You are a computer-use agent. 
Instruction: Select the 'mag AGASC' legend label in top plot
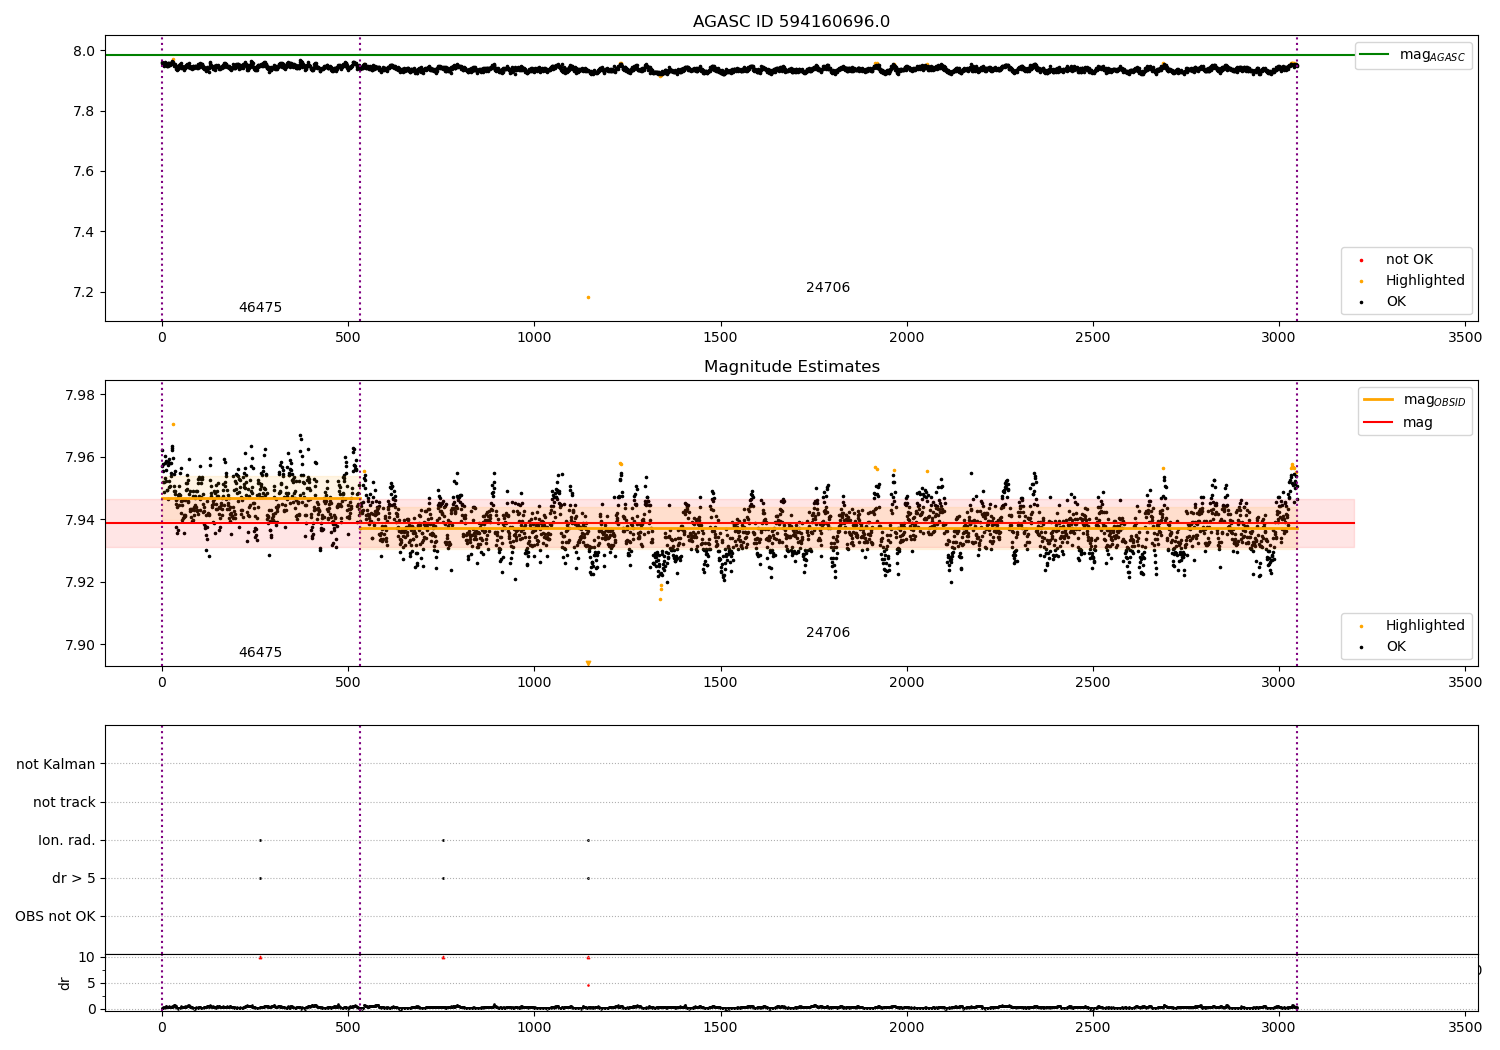[x=1432, y=56]
